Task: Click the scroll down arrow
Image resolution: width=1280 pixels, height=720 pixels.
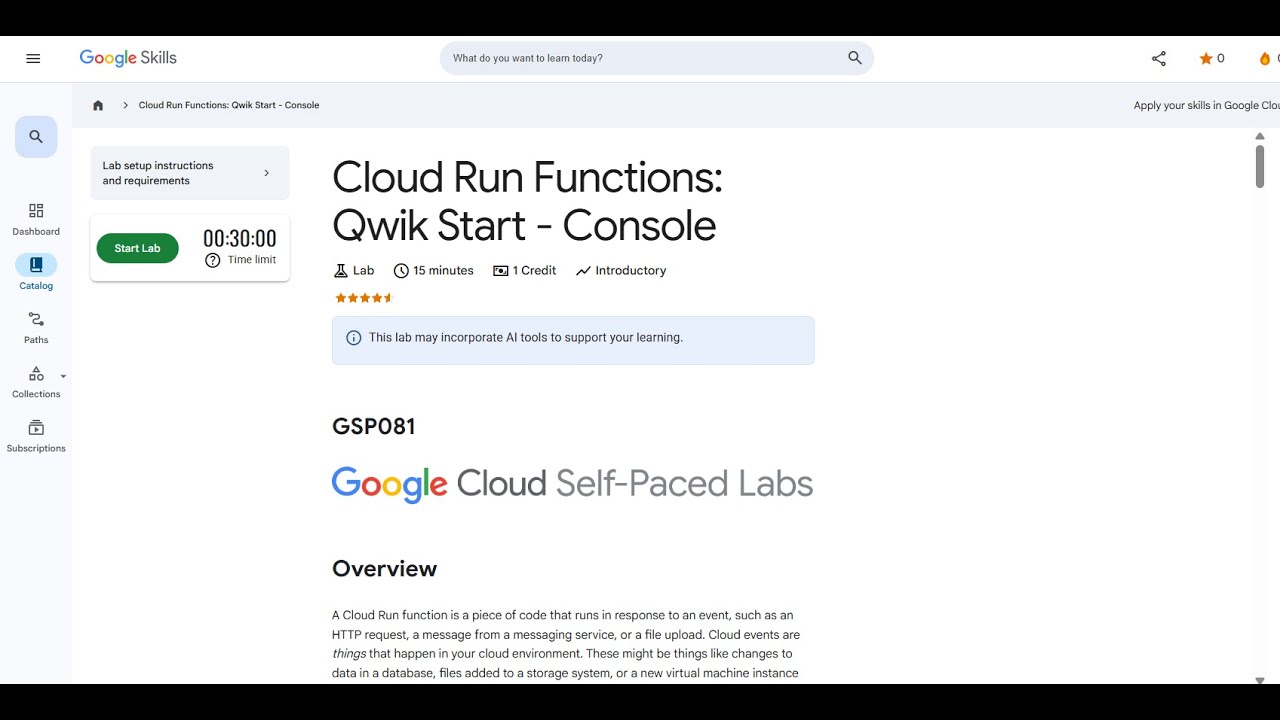Action: 1260,680
